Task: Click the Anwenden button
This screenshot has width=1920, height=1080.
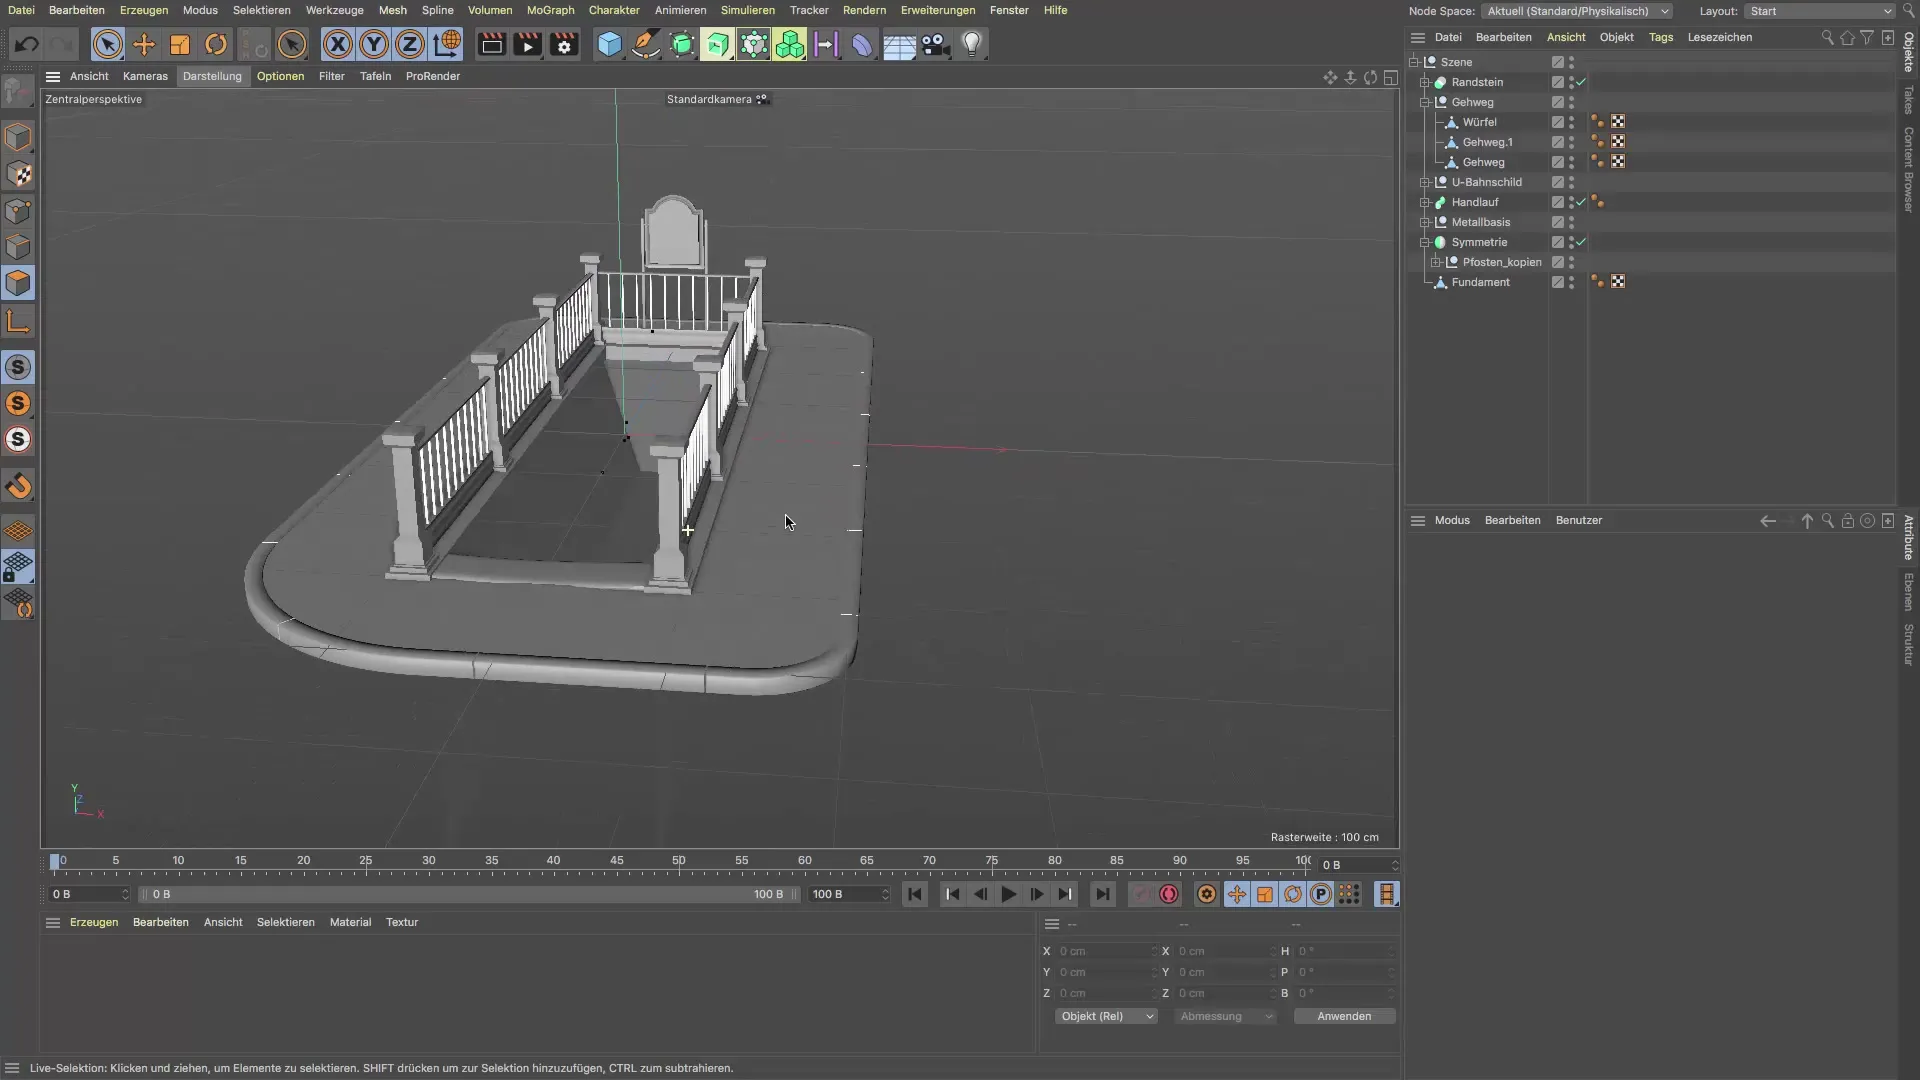Action: click(x=1344, y=1017)
